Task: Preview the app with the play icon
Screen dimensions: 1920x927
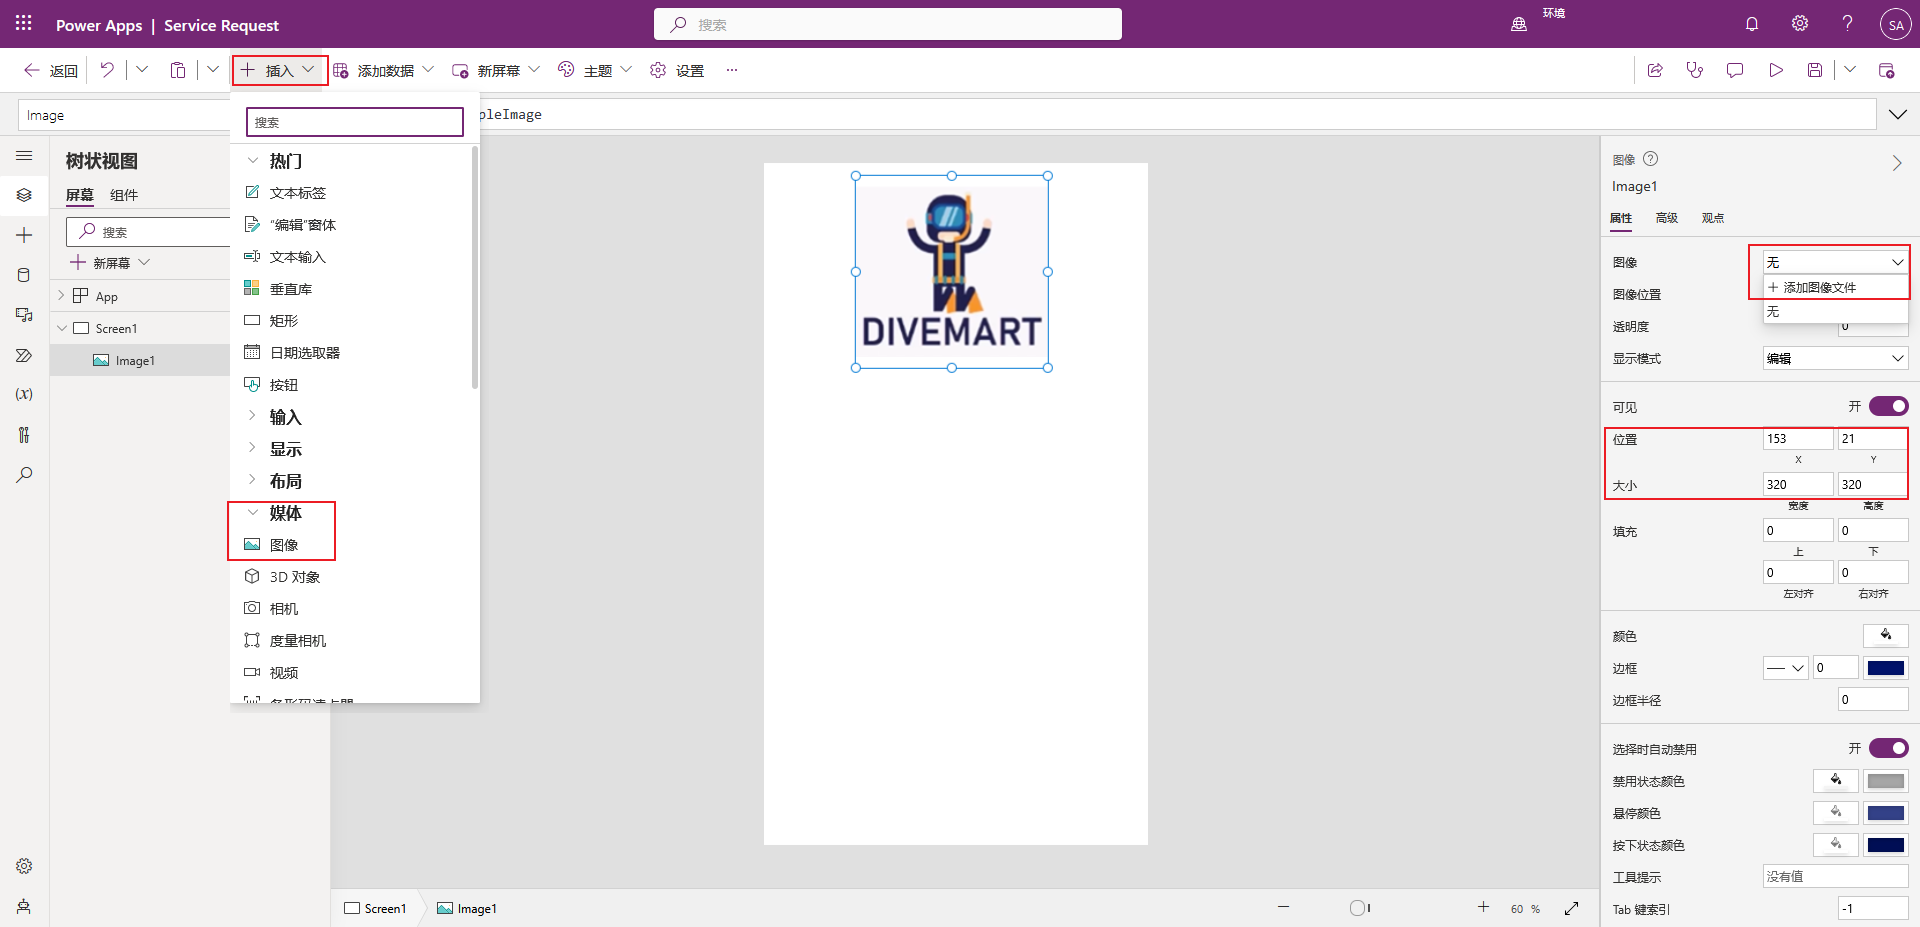Action: 1776,70
